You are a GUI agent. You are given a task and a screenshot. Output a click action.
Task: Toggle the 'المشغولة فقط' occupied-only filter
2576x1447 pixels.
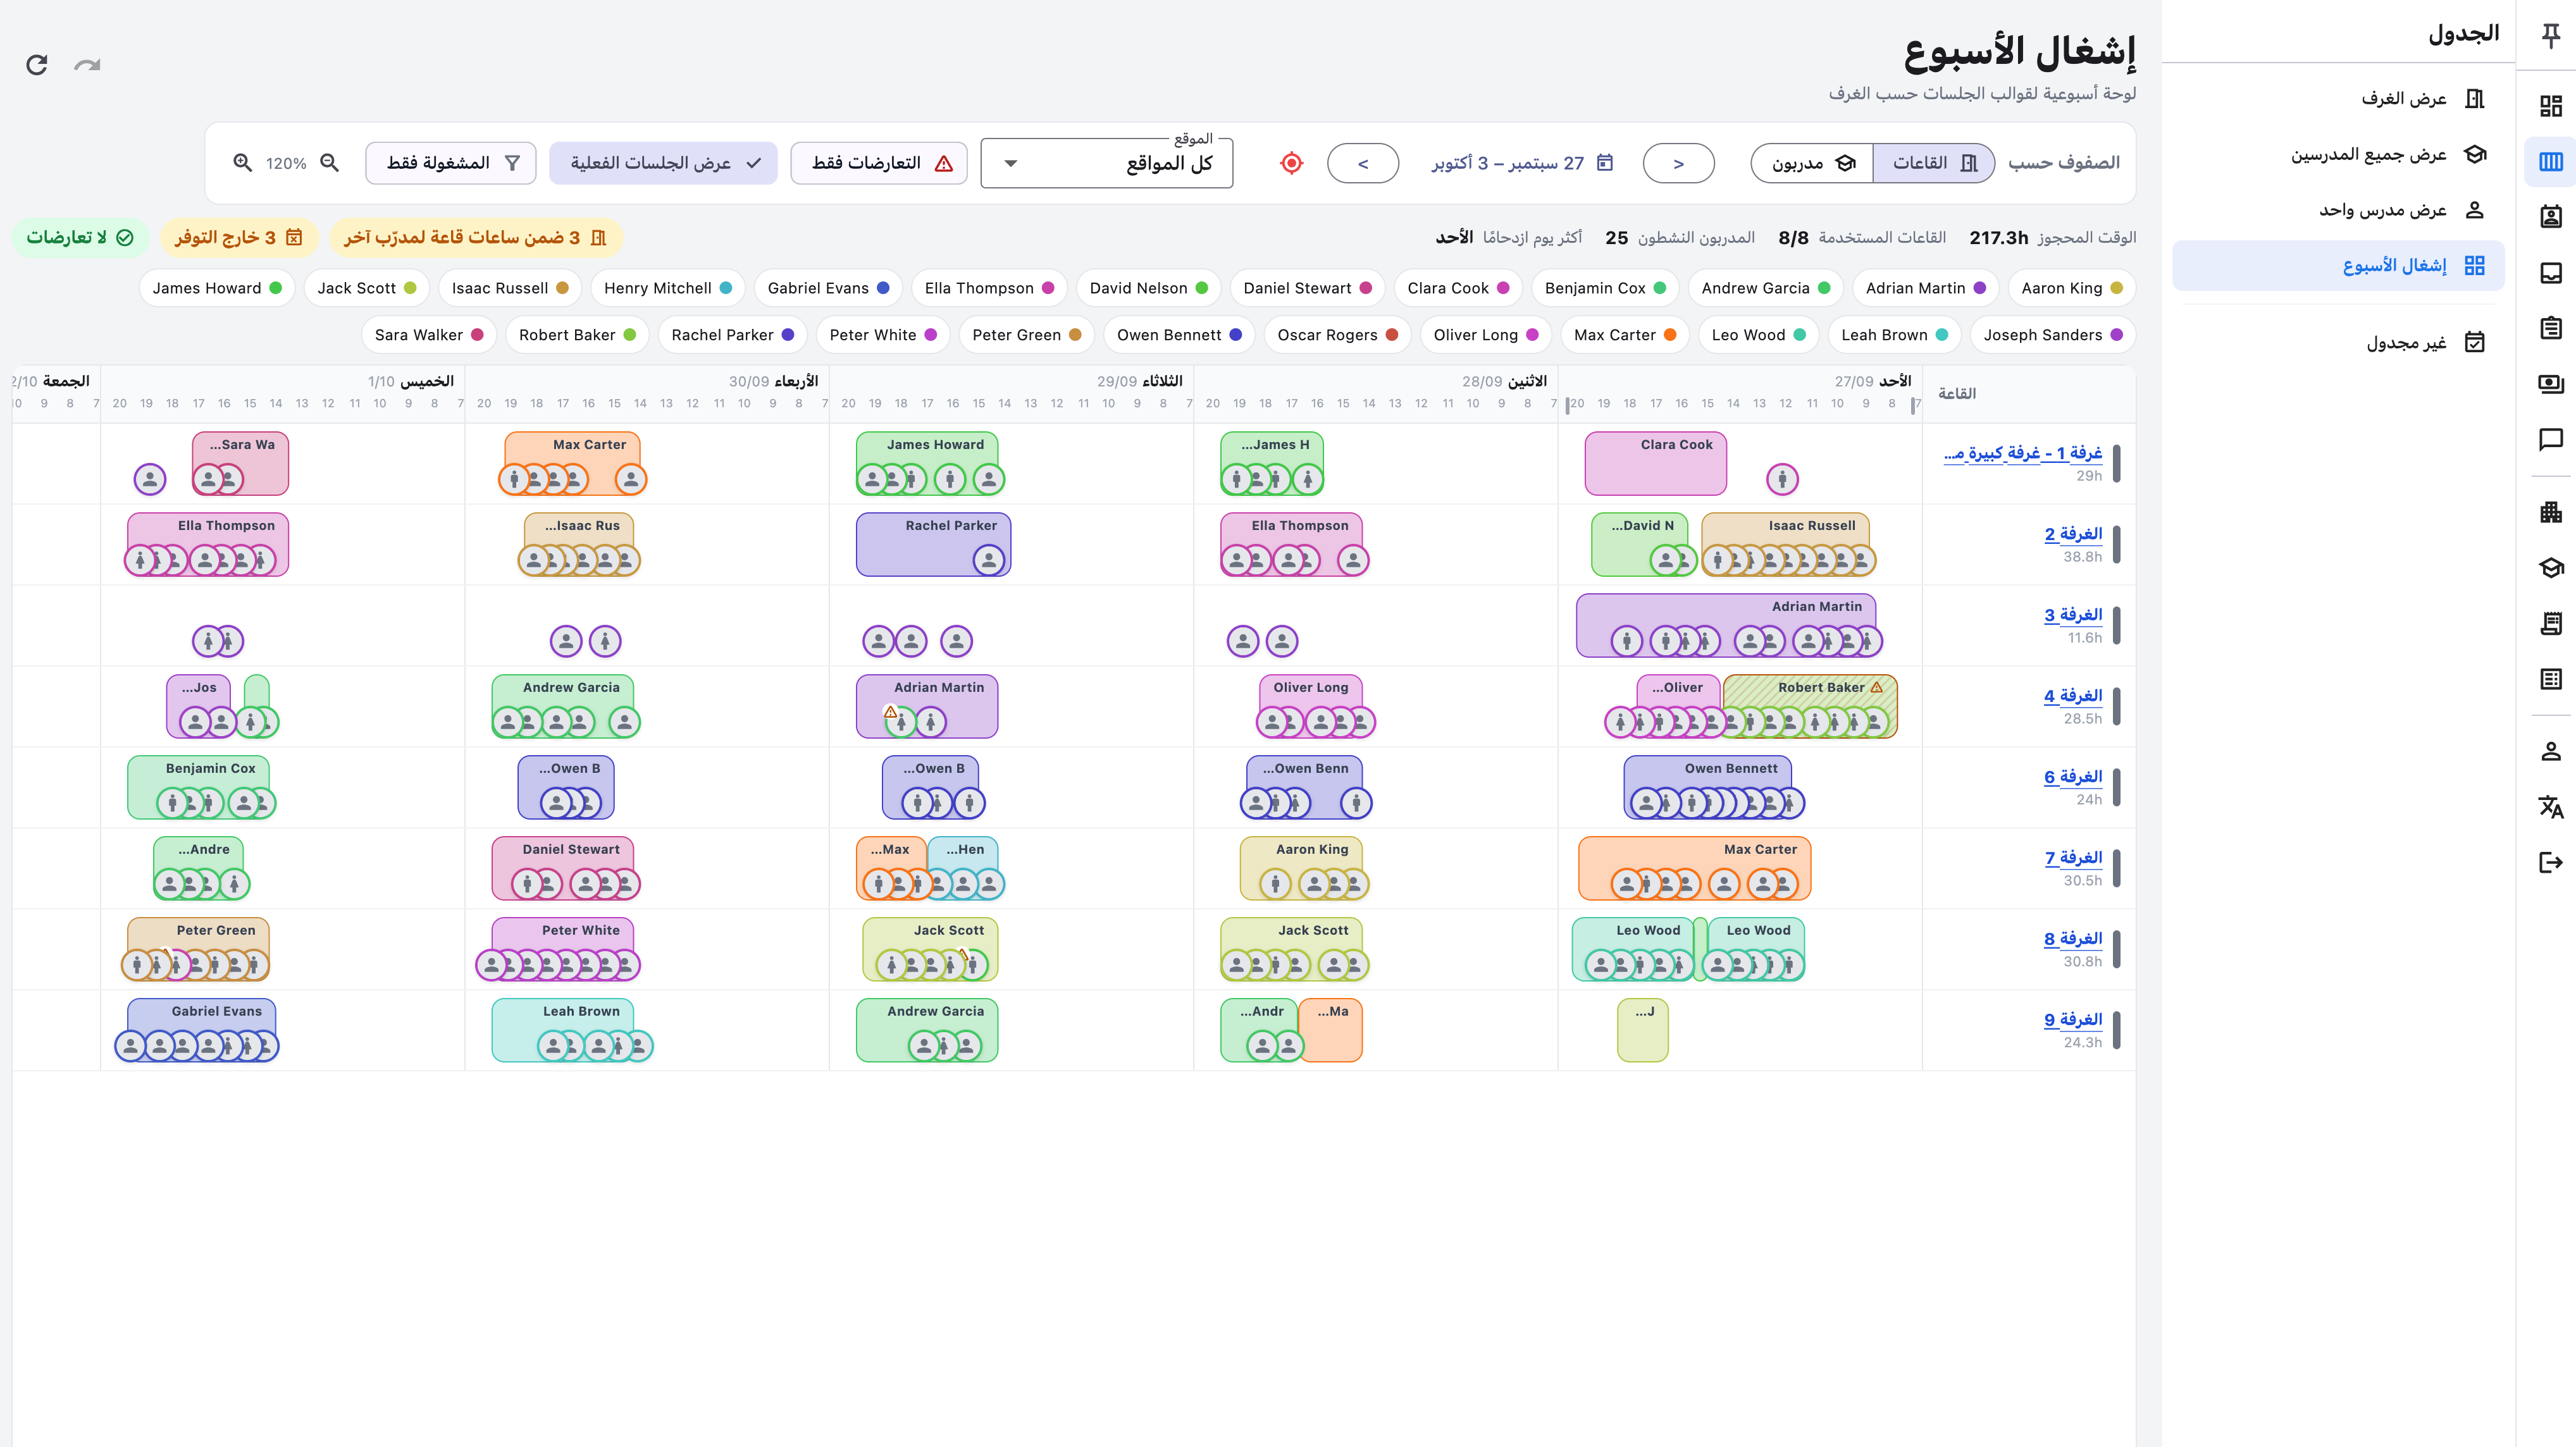tap(451, 163)
